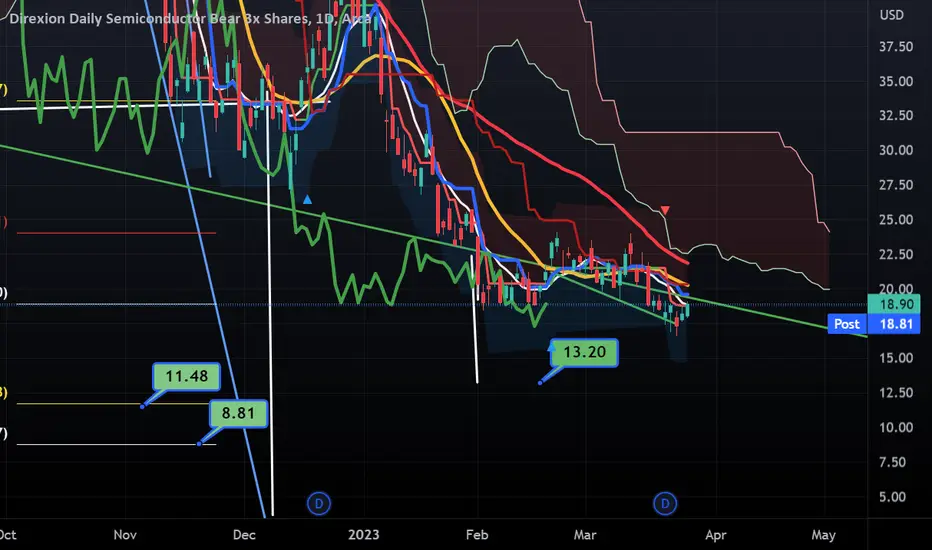Image resolution: width=932 pixels, height=550 pixels.
Task: Click the 12.50 price axis value
Action: pos(896,392)
